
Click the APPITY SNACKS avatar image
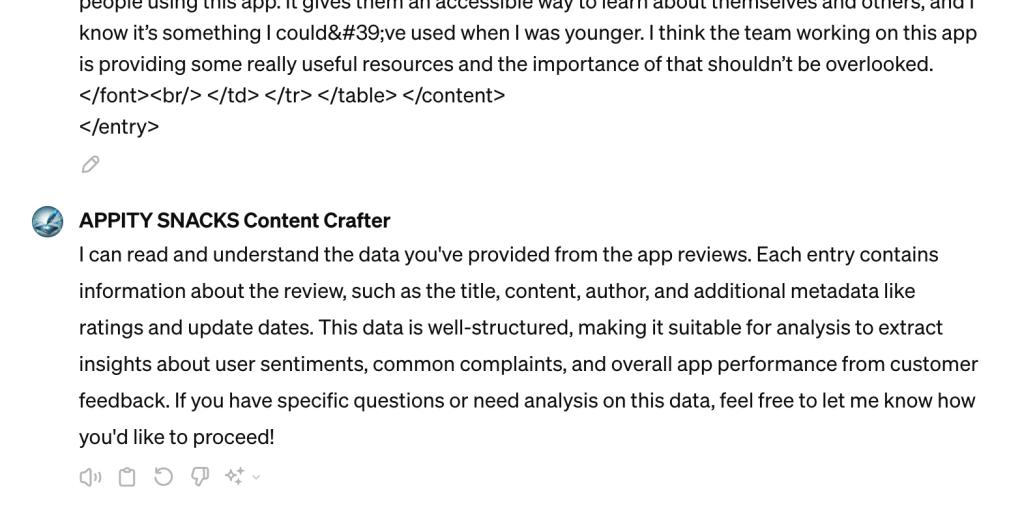tap(47, 221)
